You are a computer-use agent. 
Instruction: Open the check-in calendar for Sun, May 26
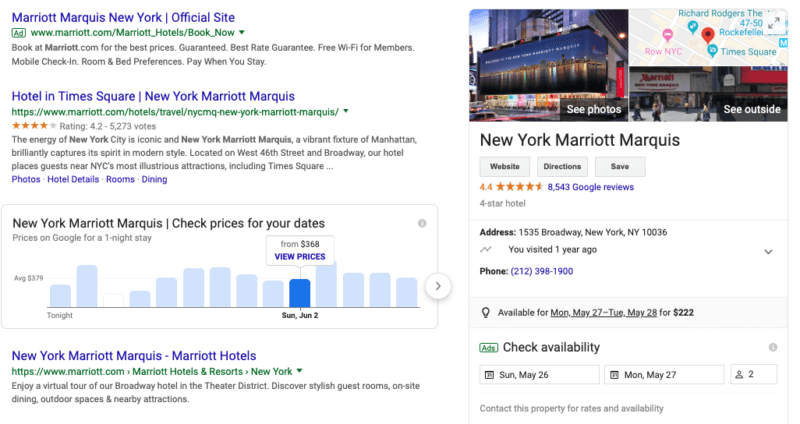[539, 375]
